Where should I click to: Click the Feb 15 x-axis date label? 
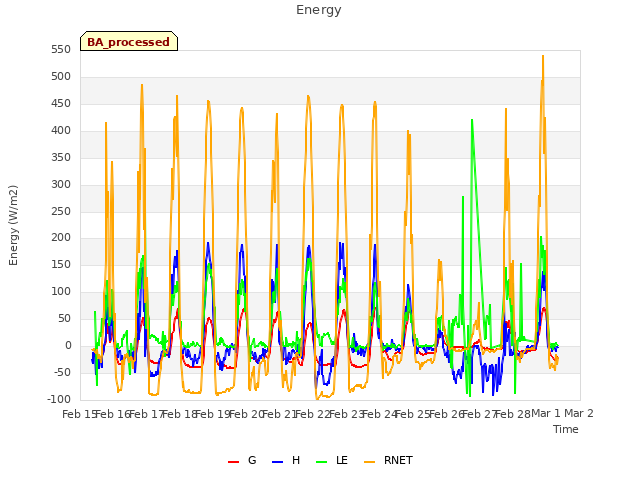(77, 414)
